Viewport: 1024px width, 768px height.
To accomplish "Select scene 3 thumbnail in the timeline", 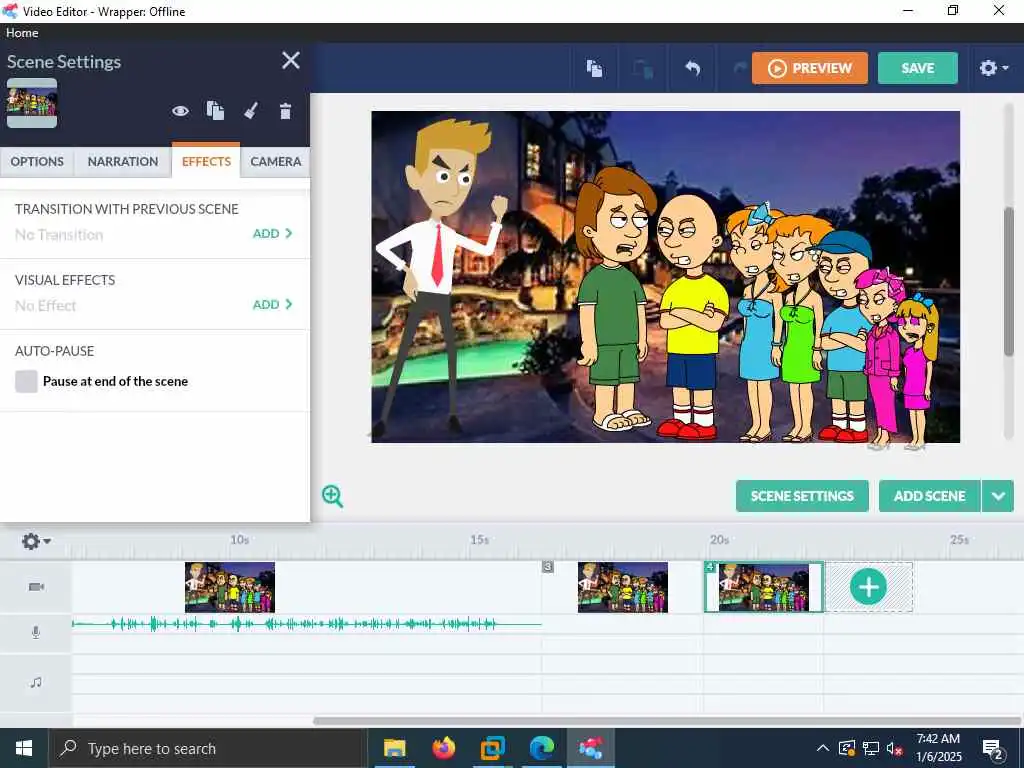I will point(623,587).
